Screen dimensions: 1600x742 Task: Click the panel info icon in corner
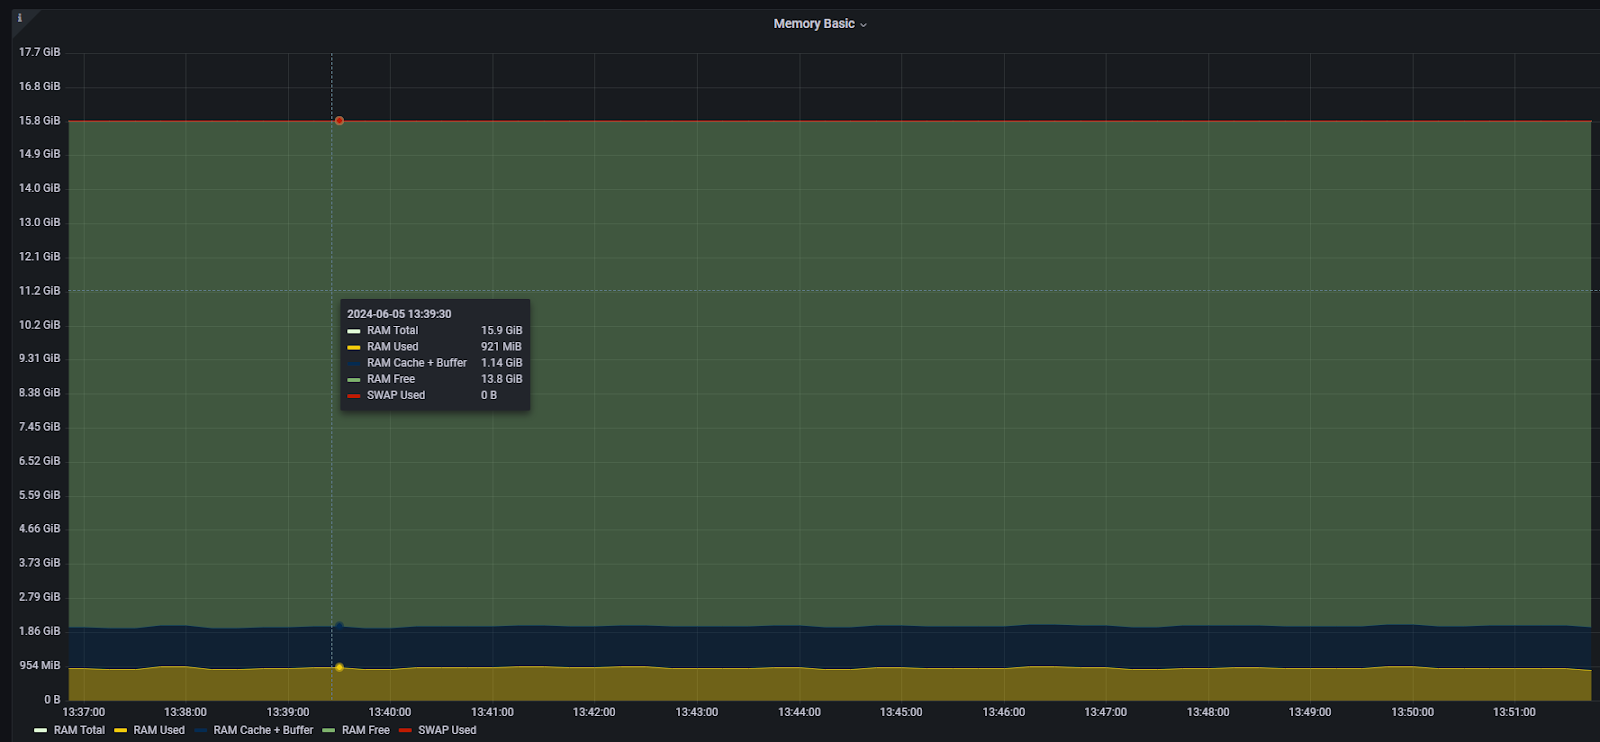(x=19, y=18)
